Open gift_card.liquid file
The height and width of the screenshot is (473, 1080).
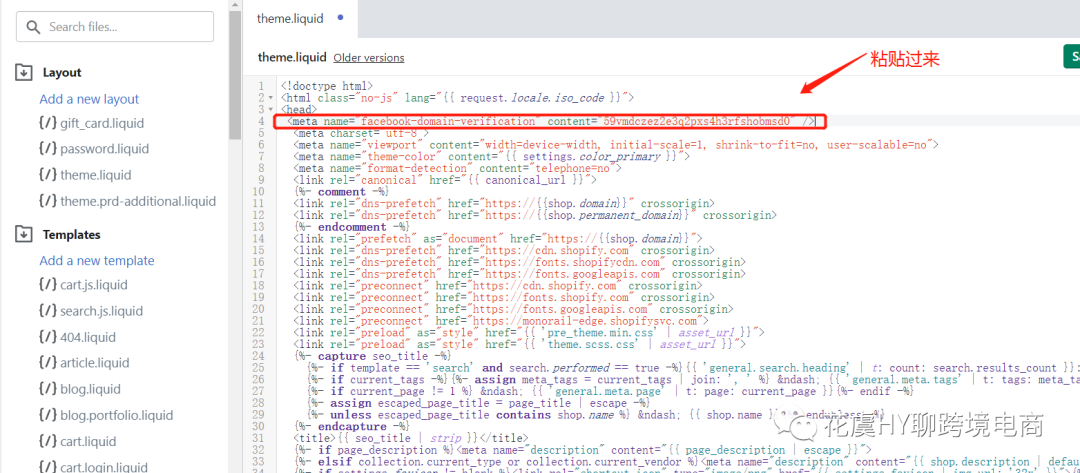(x=102, y=123)
